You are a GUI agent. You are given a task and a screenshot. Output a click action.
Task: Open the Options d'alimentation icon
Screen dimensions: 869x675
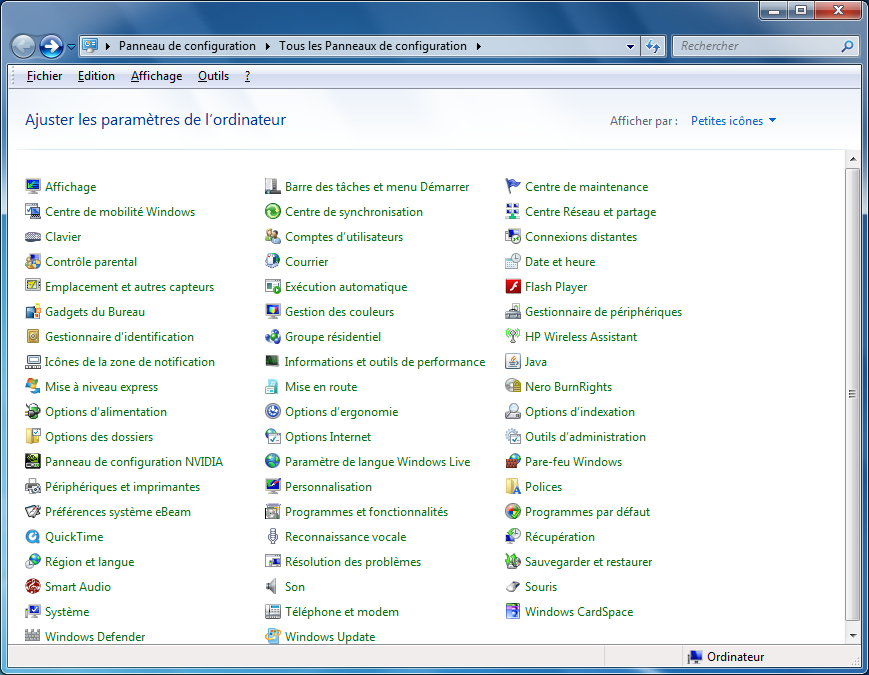click(33, 411)
